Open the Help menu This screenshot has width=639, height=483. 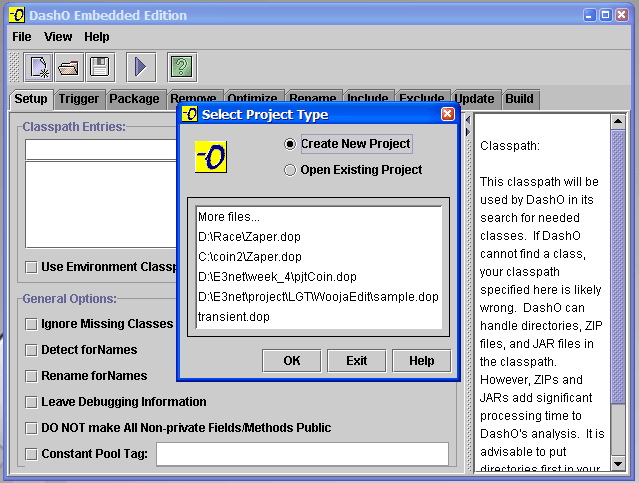(97, 37)
